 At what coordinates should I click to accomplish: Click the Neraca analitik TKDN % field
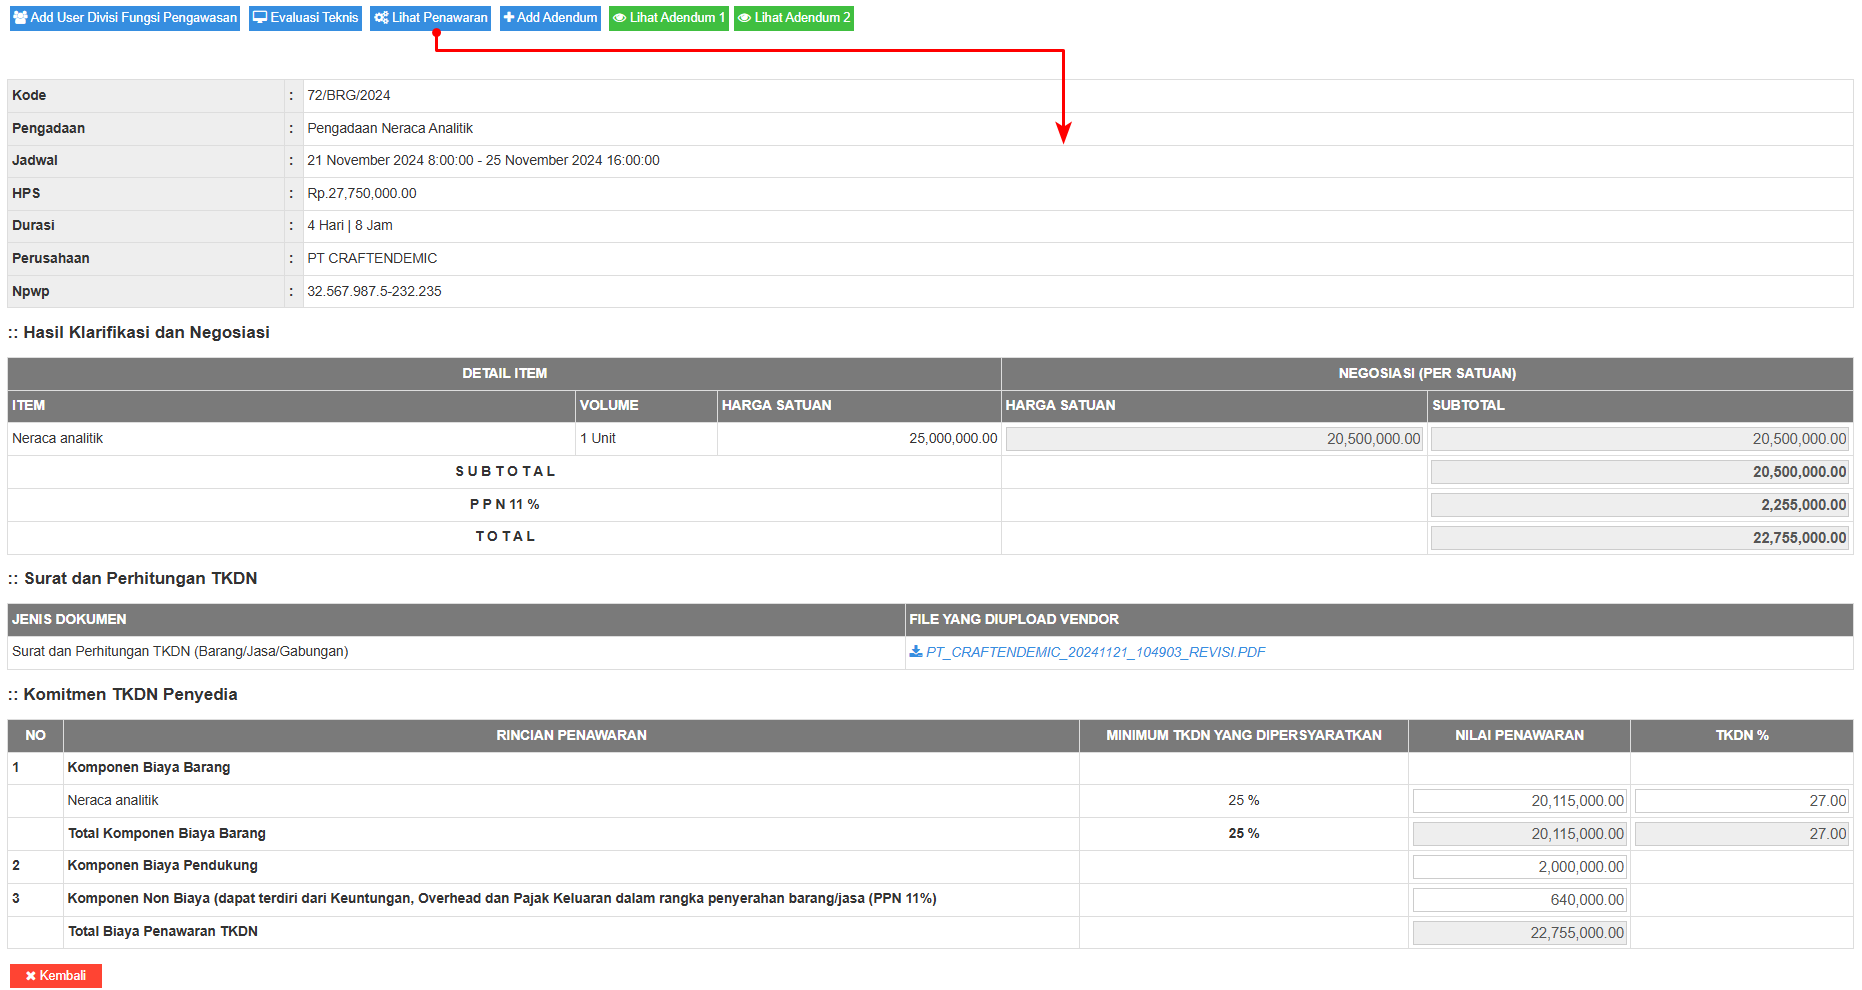pyautogui.click(x=1741, y=801)
